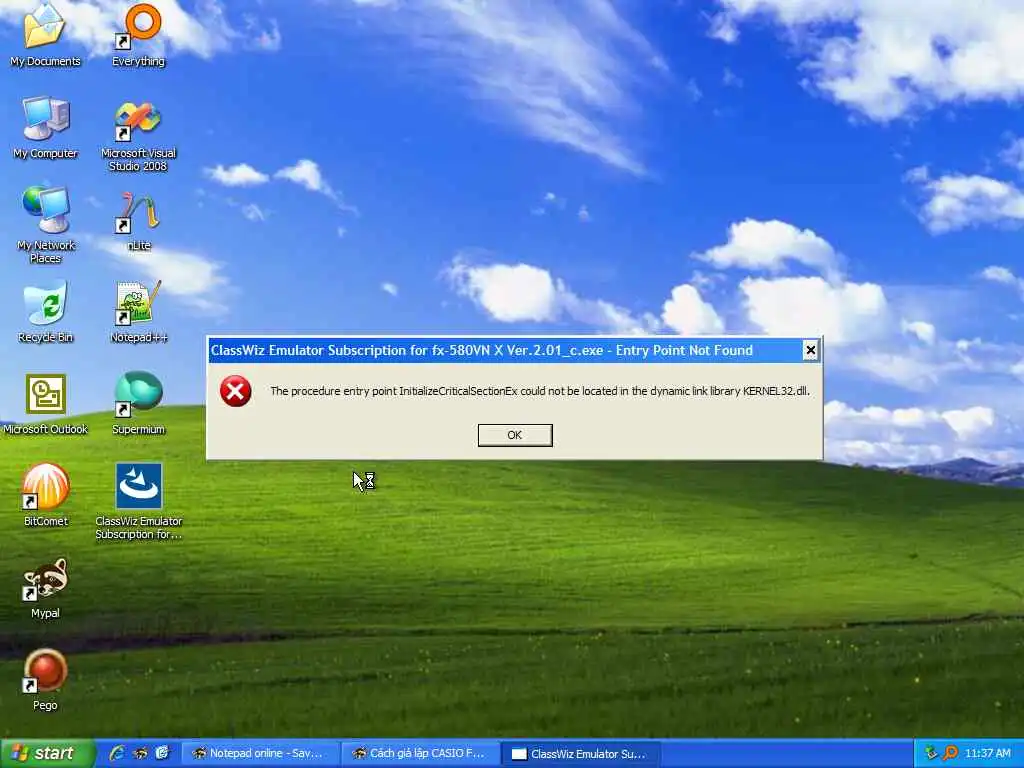This screenshot has height=768, width=1024.
Task: Click OK in the error dialog
Action: click(515, 435)
